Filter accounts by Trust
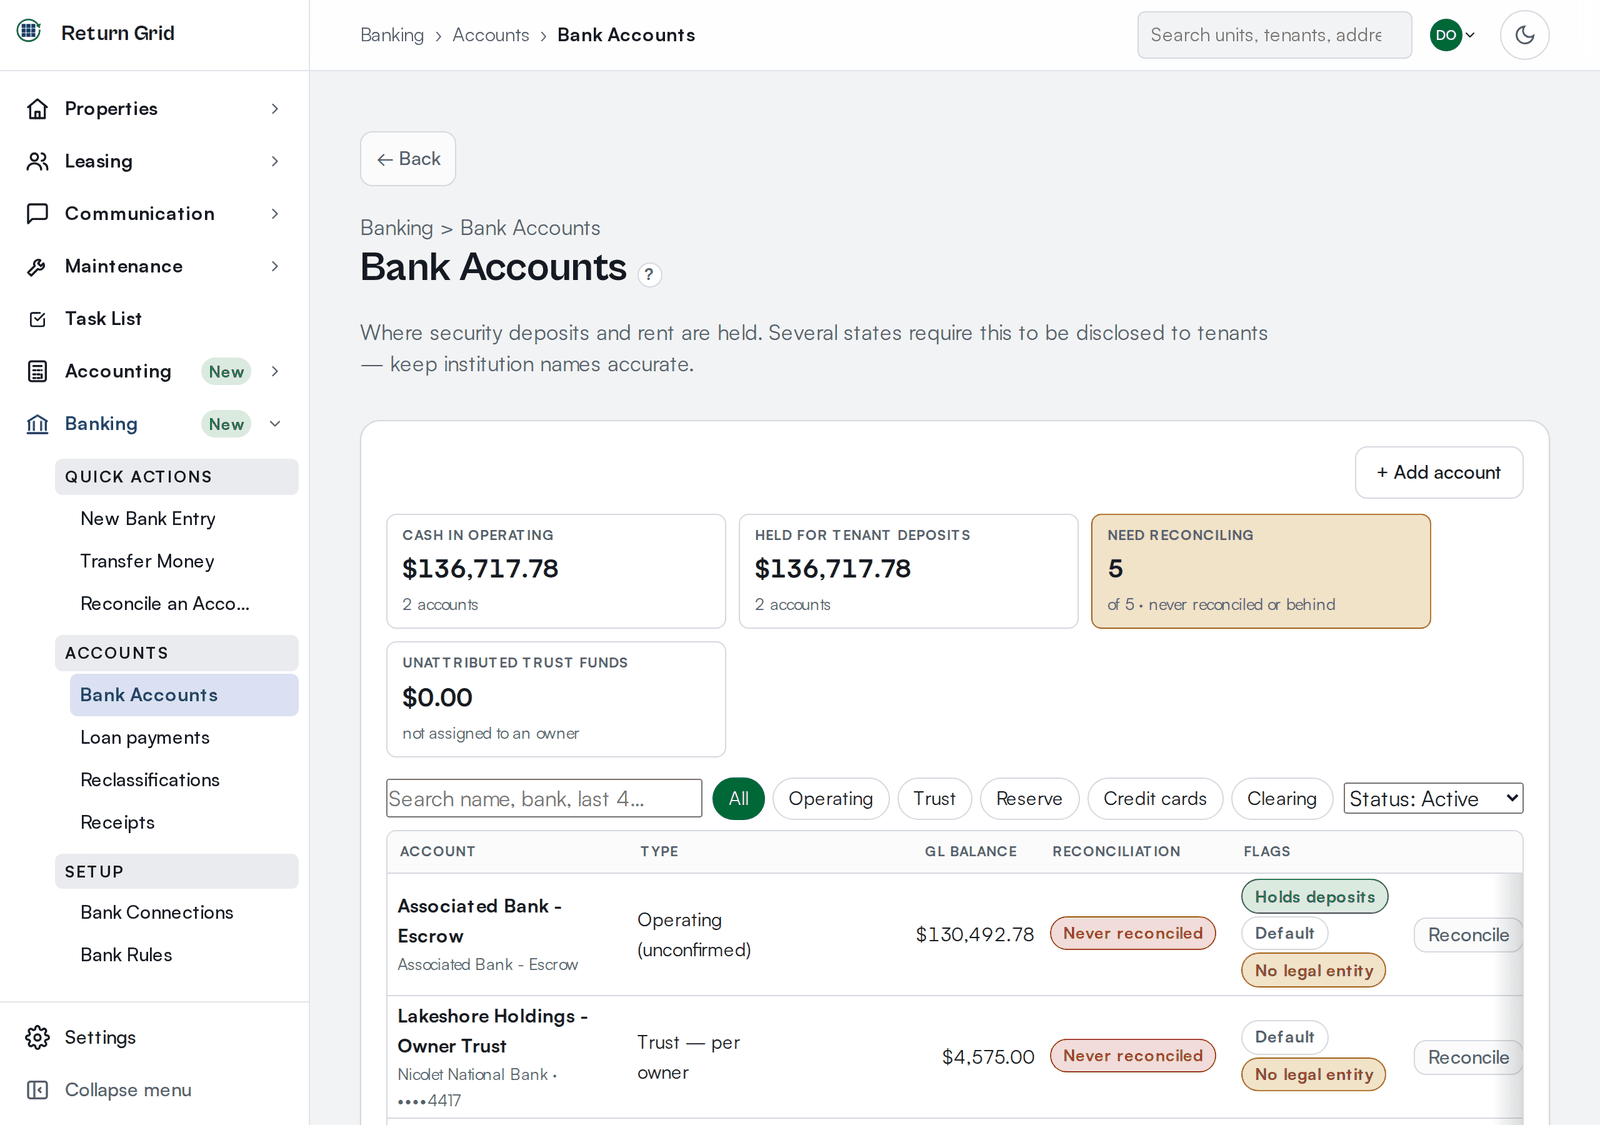 [934, 798]
